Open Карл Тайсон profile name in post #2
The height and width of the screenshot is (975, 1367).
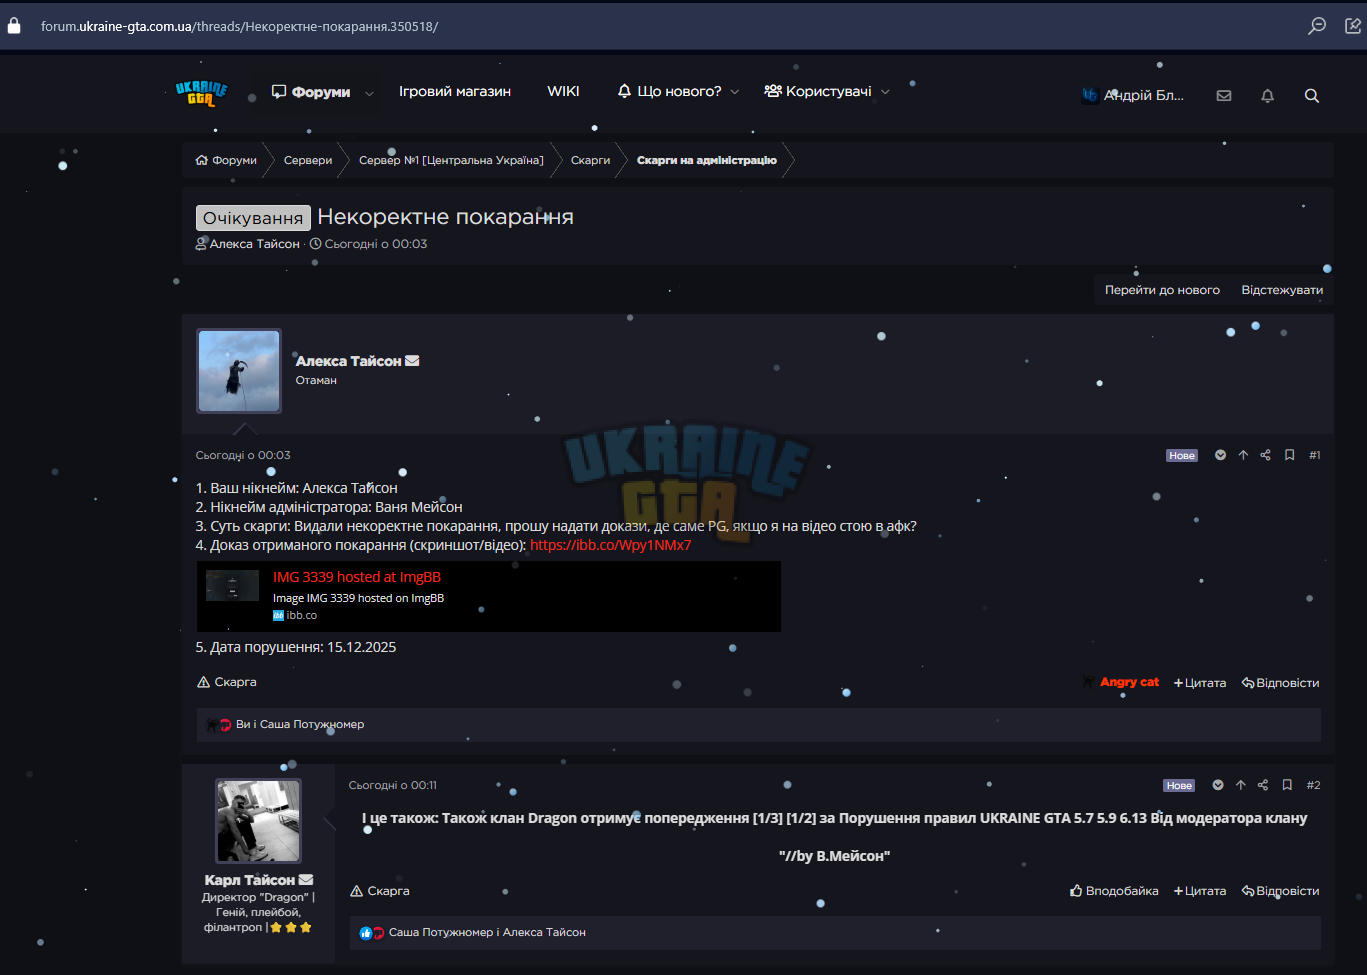tap(250, 880)
